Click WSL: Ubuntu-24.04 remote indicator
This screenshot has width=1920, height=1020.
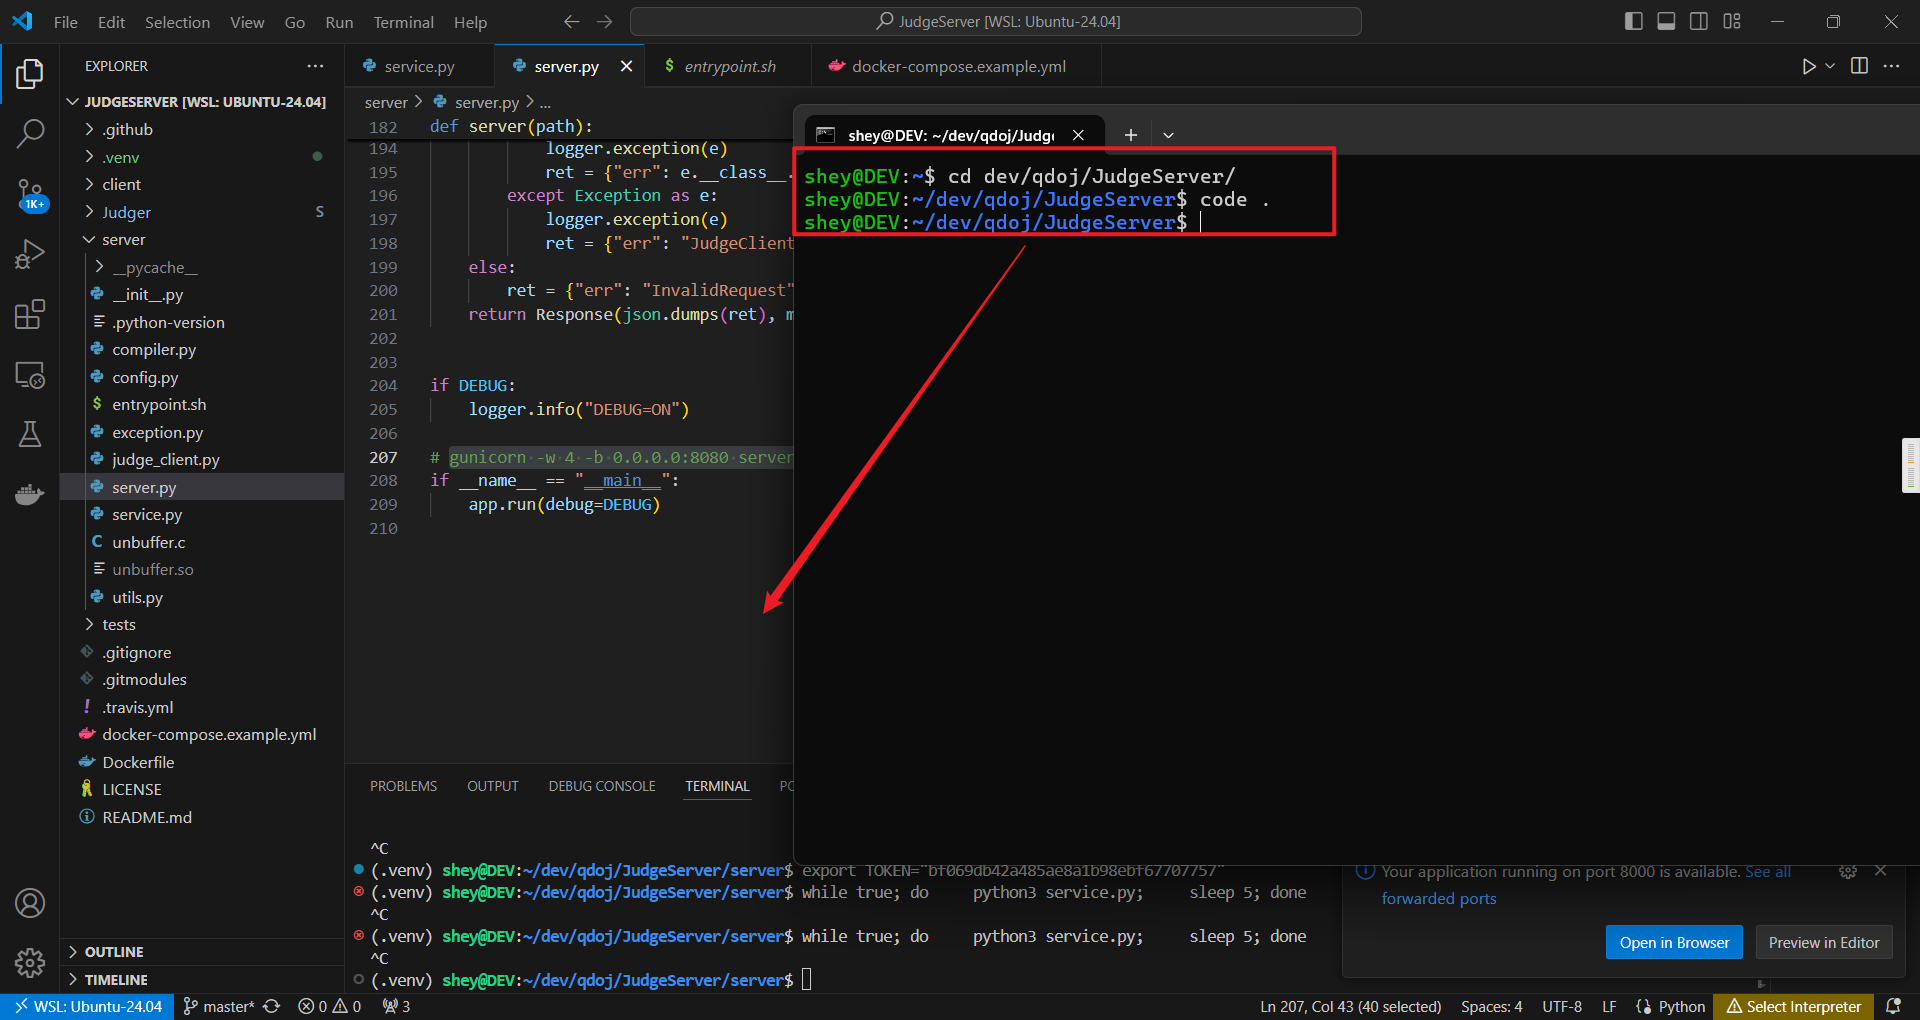88,1007
